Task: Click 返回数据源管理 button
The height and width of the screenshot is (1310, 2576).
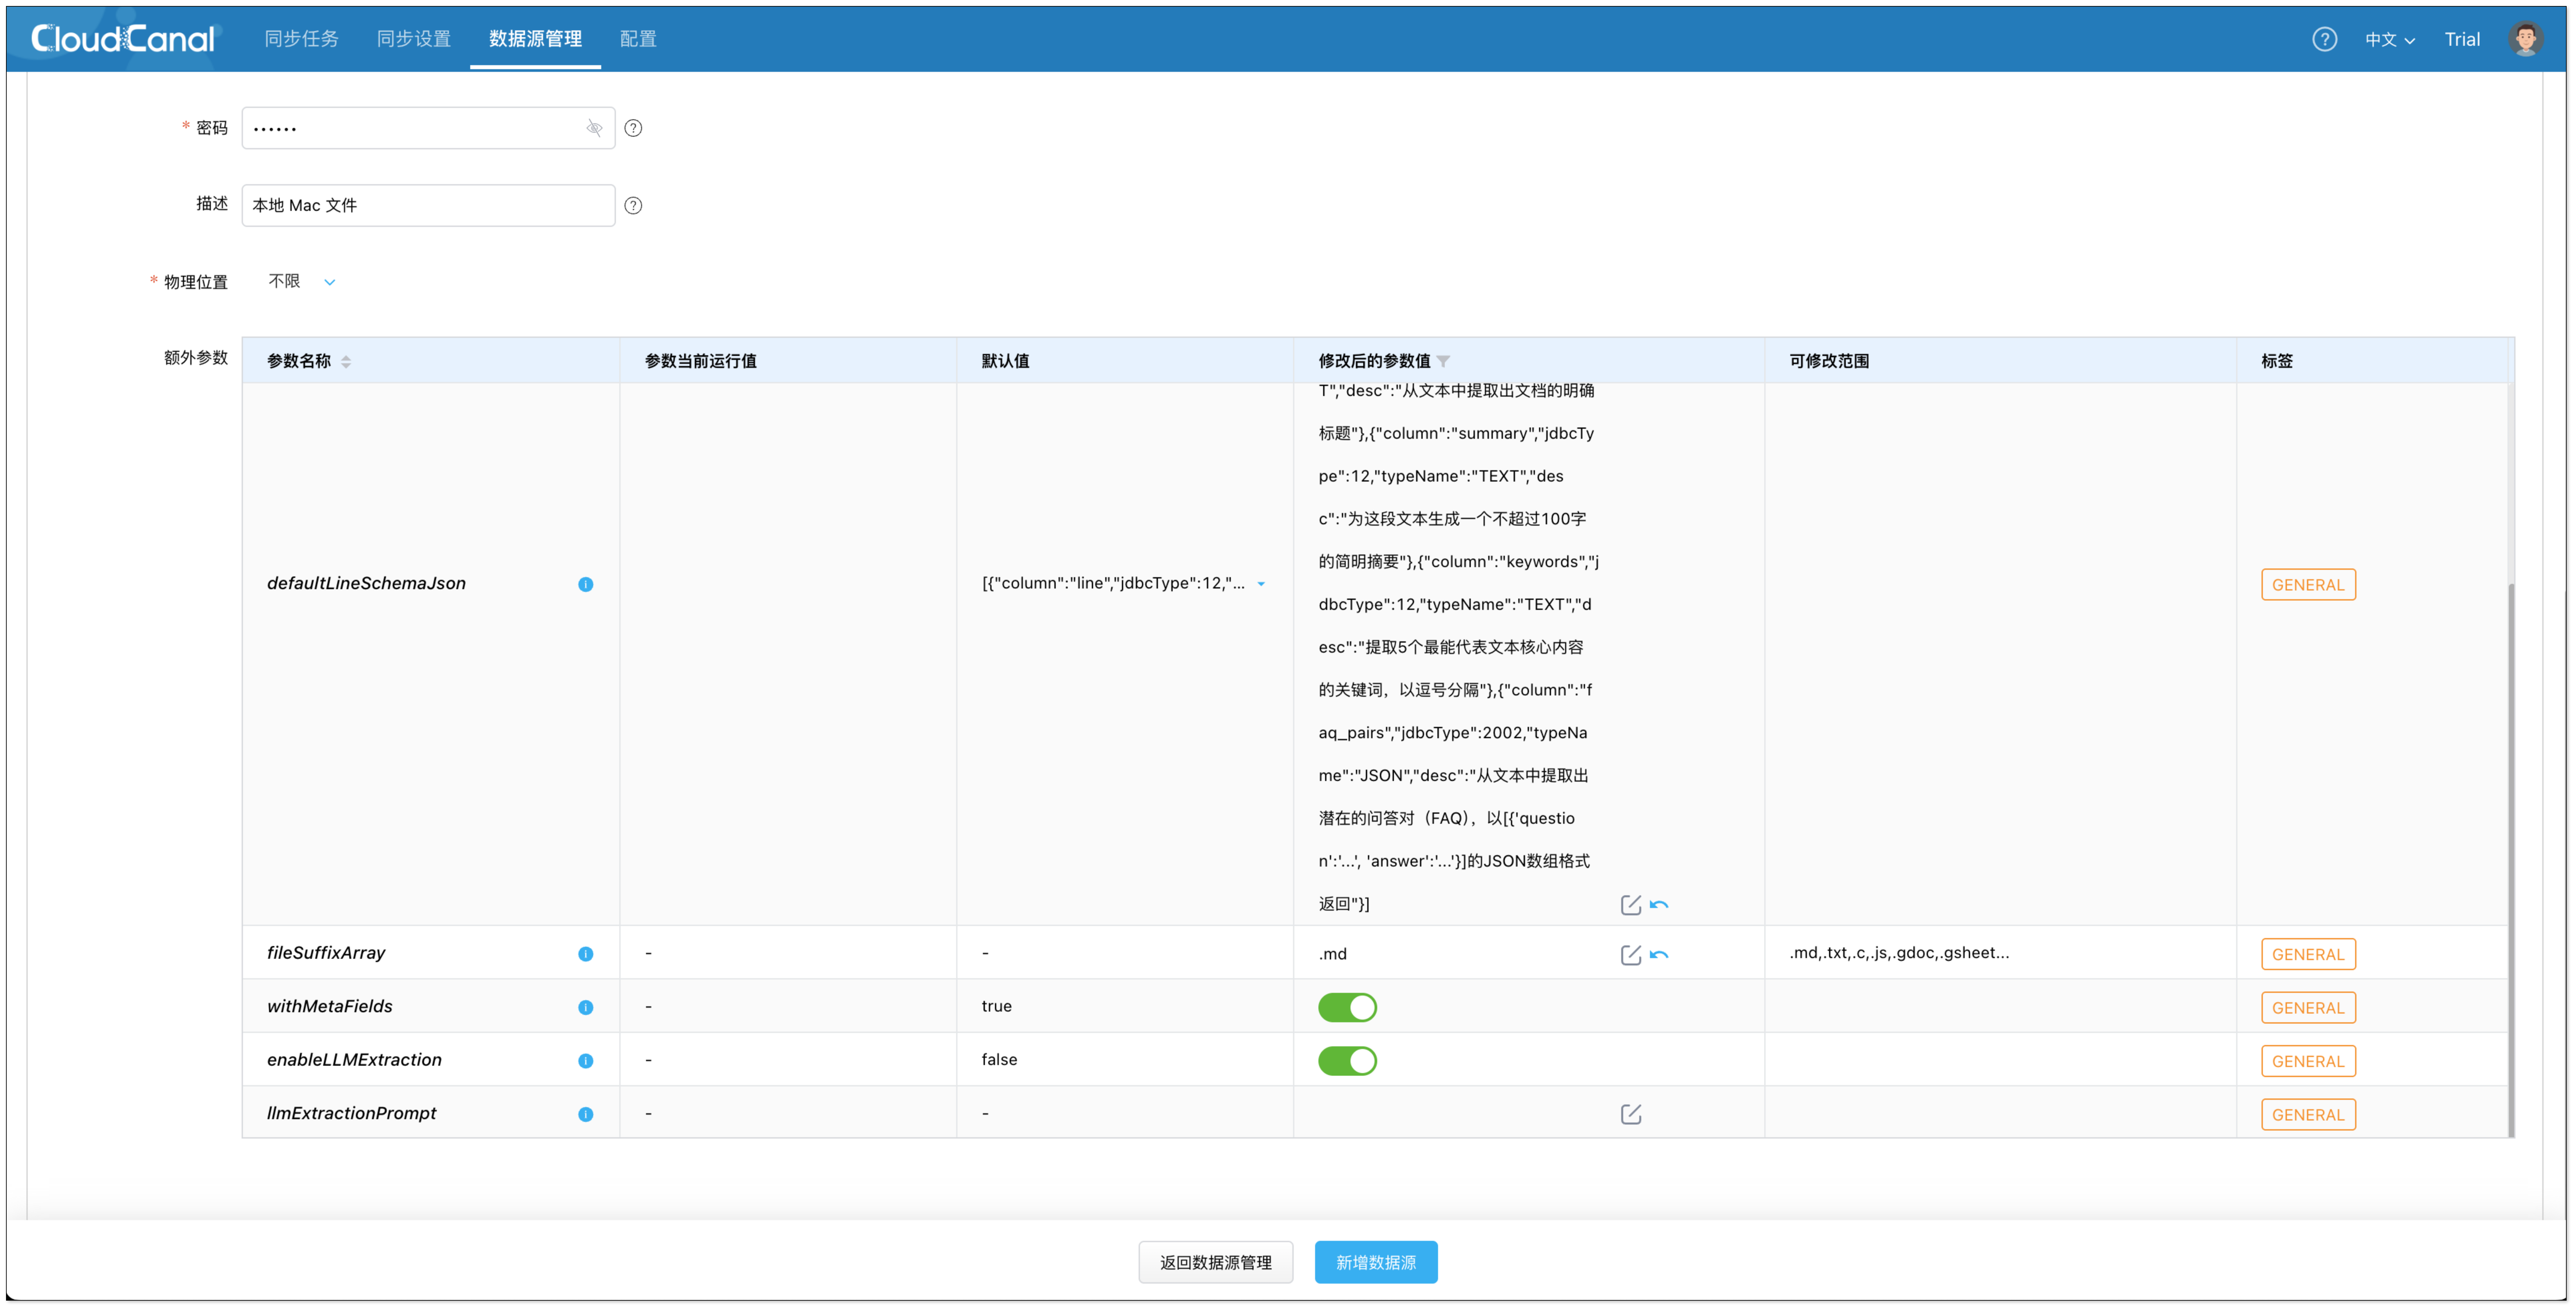Action: point(1215,1262)
